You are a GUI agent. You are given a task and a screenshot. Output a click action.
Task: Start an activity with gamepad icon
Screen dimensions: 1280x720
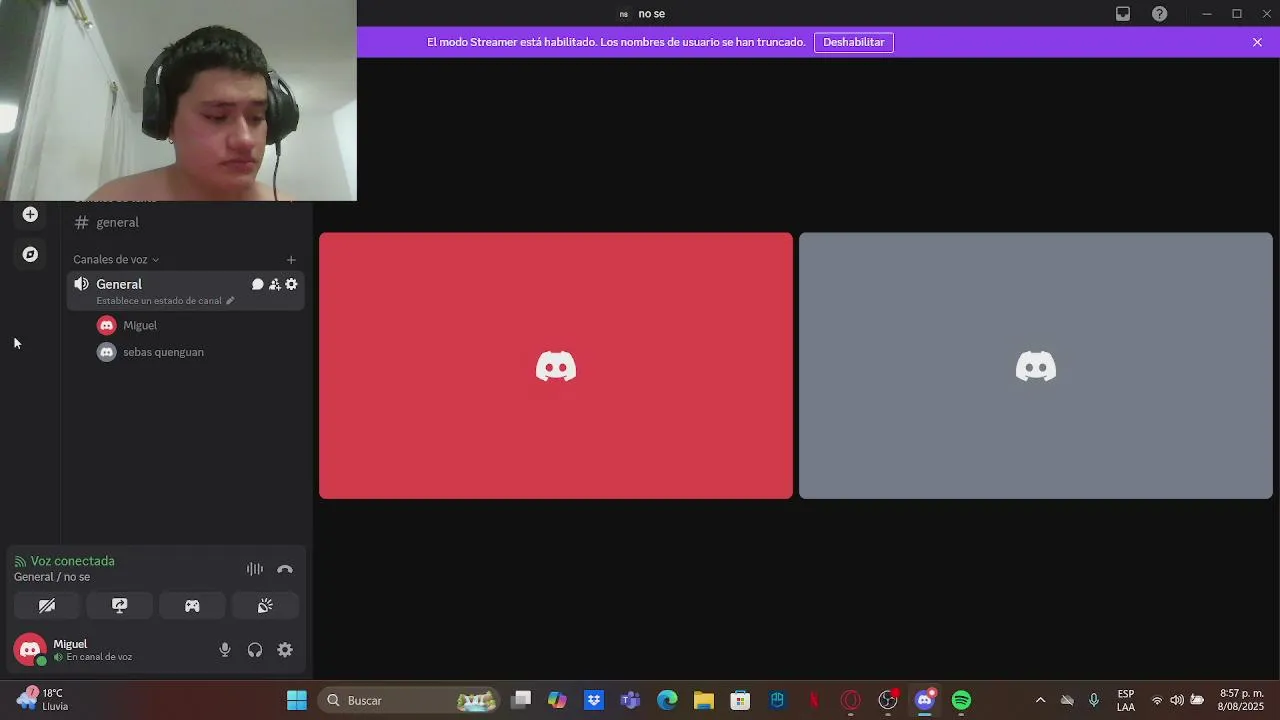(192, 605)
